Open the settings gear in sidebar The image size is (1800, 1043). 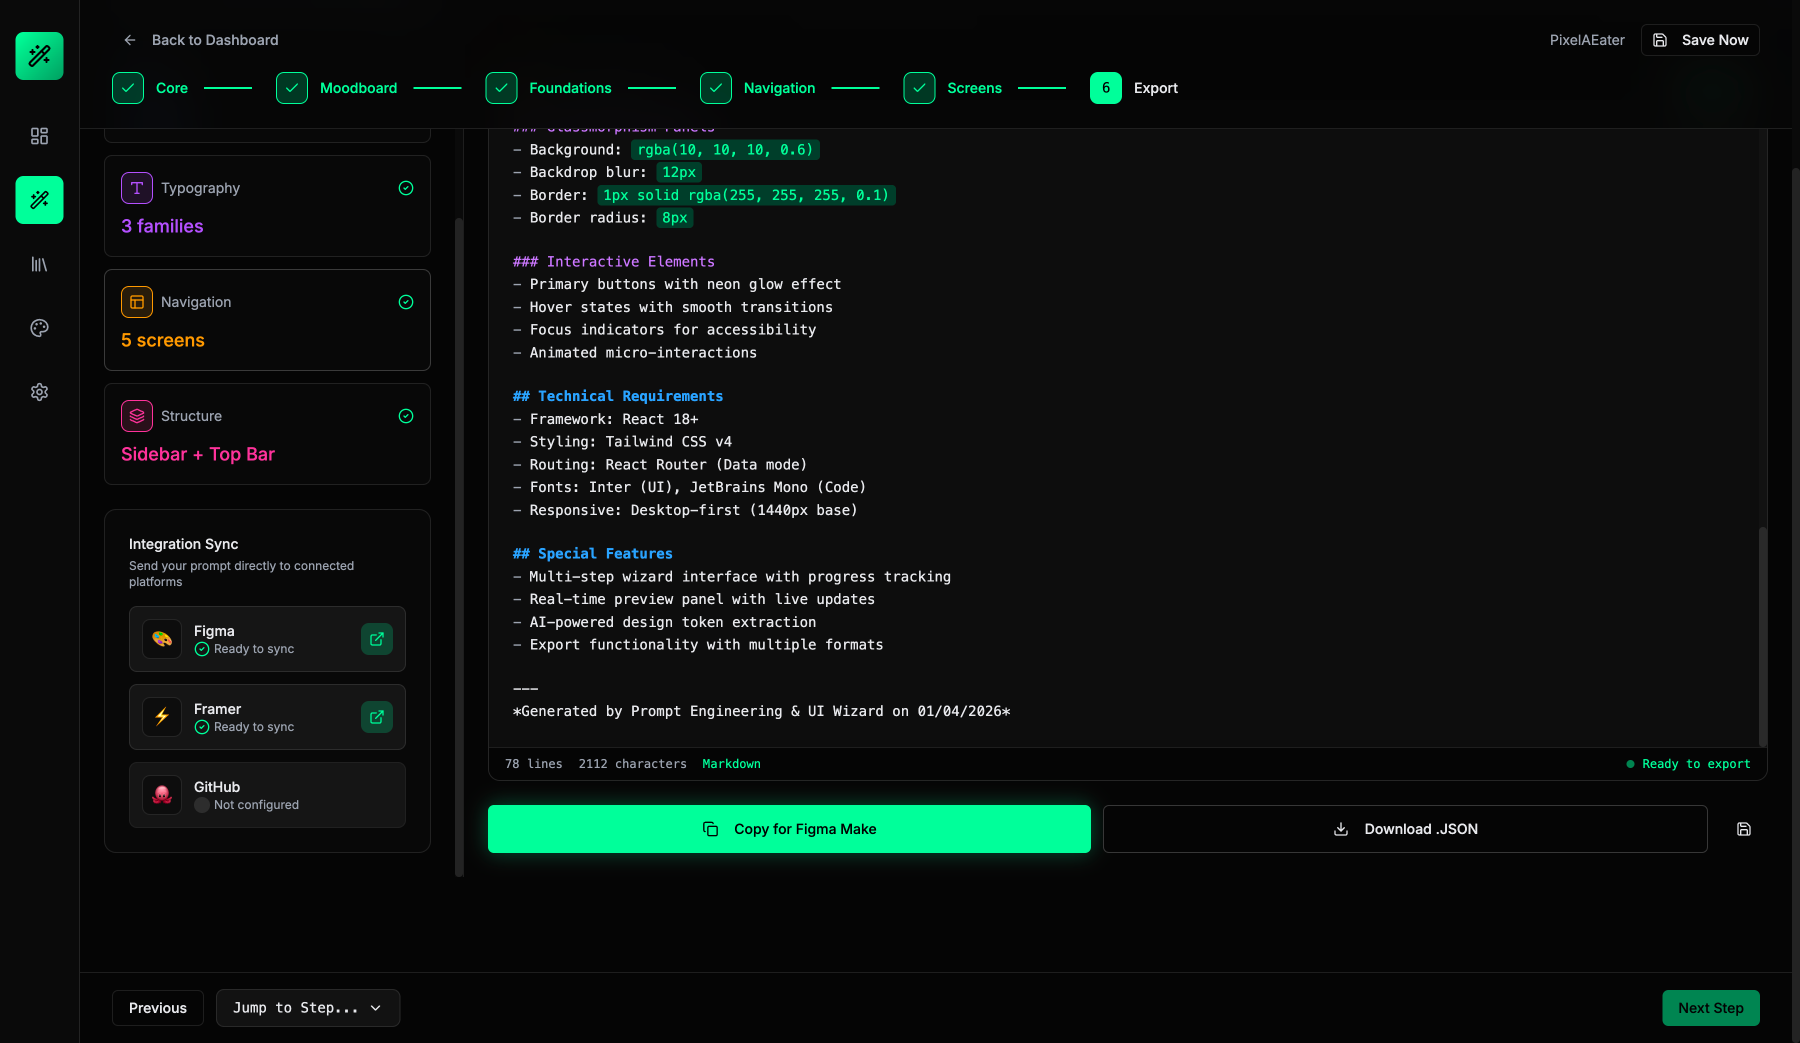(40, 392)
